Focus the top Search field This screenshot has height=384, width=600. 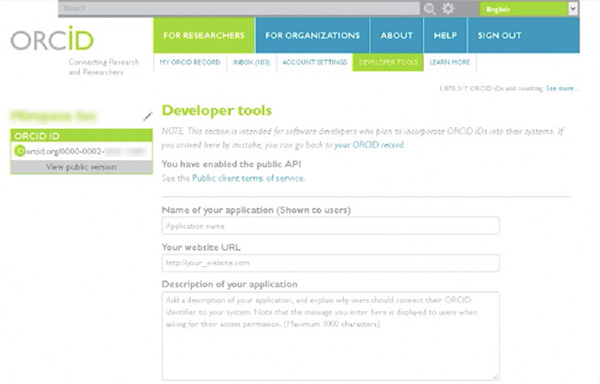tap(239, 8)
